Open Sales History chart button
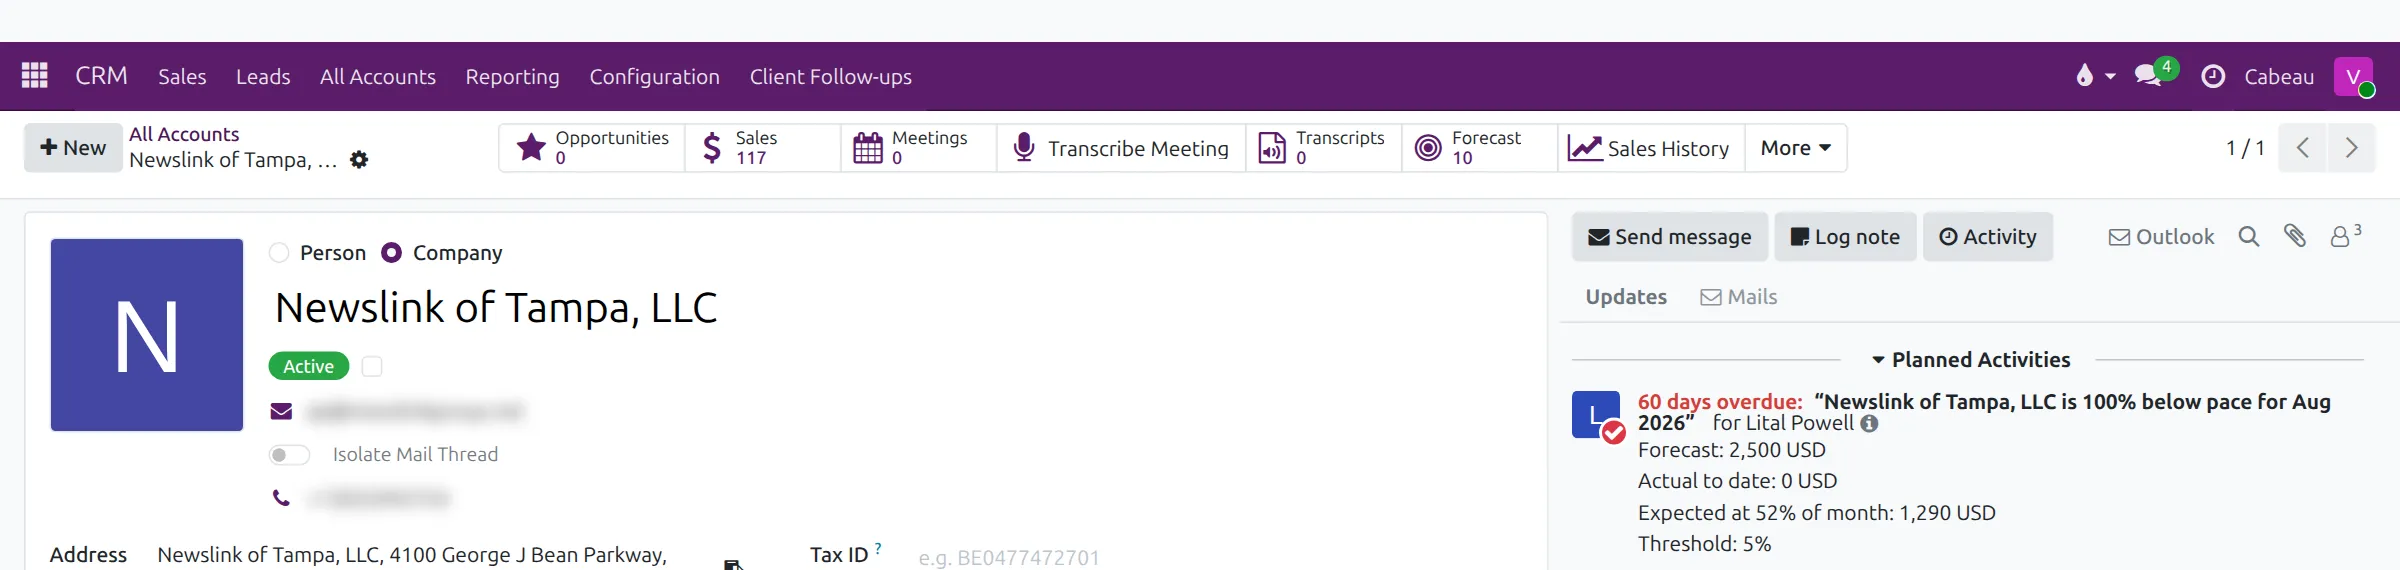The width and height of the screenshot is (2400, 570). coord(1651,148)
